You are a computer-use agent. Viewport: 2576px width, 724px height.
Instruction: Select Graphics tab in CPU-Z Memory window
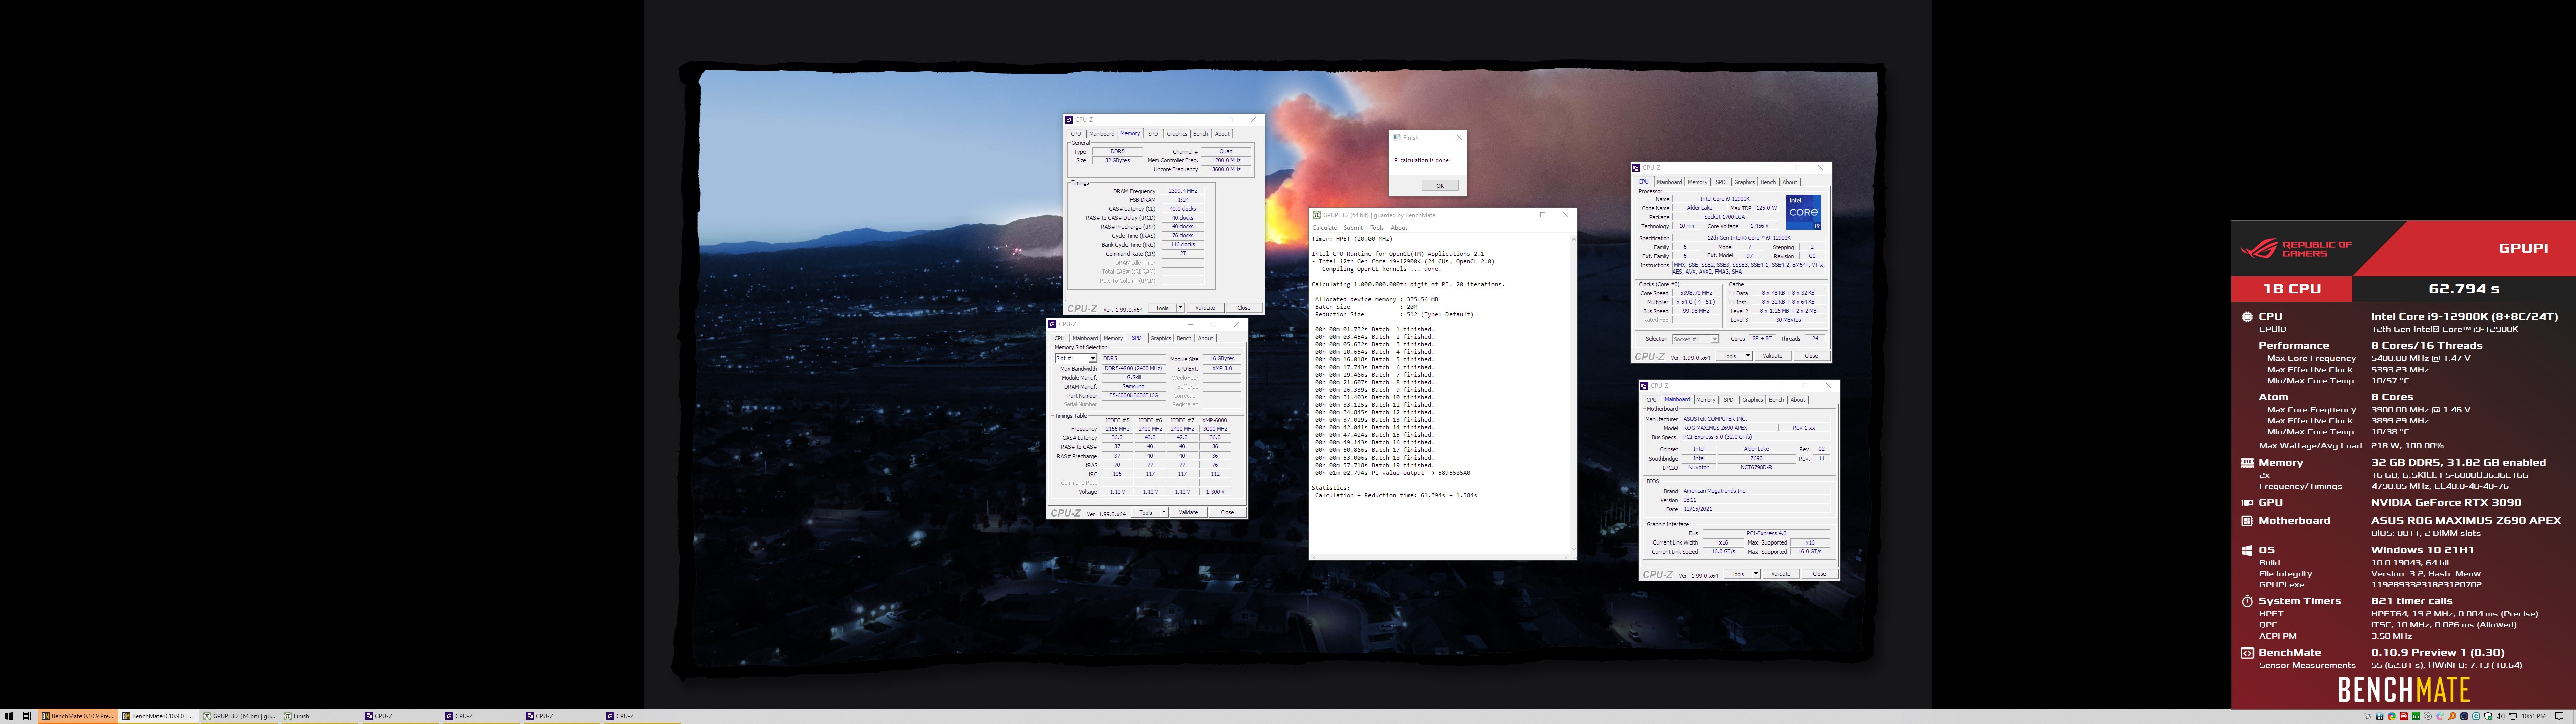tap(1177, 134)
